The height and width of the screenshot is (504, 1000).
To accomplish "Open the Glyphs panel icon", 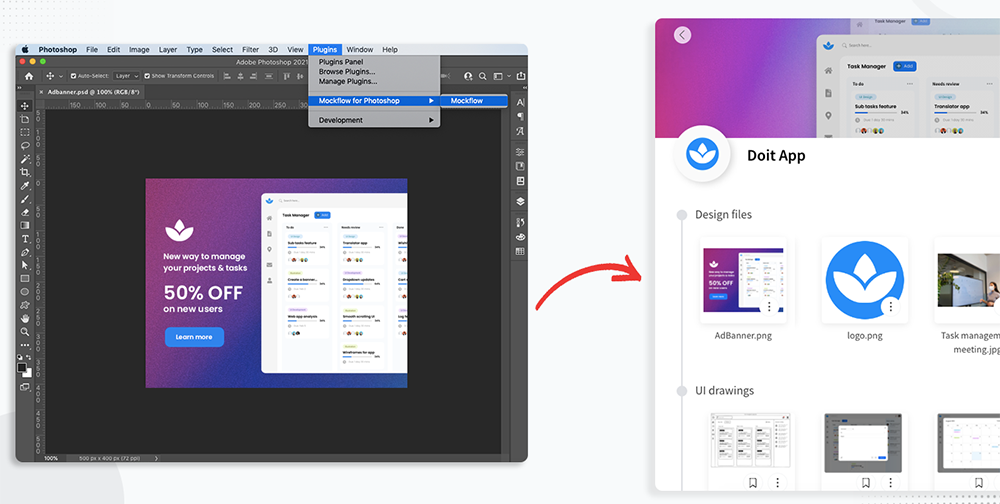I will 520,131.
